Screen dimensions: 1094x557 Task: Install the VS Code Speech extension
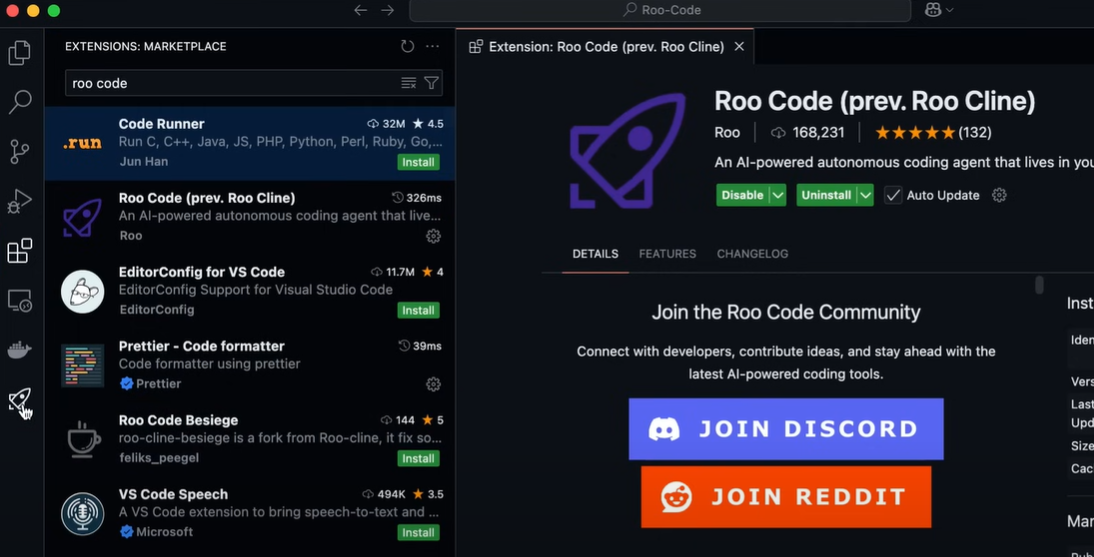point(418,532)
